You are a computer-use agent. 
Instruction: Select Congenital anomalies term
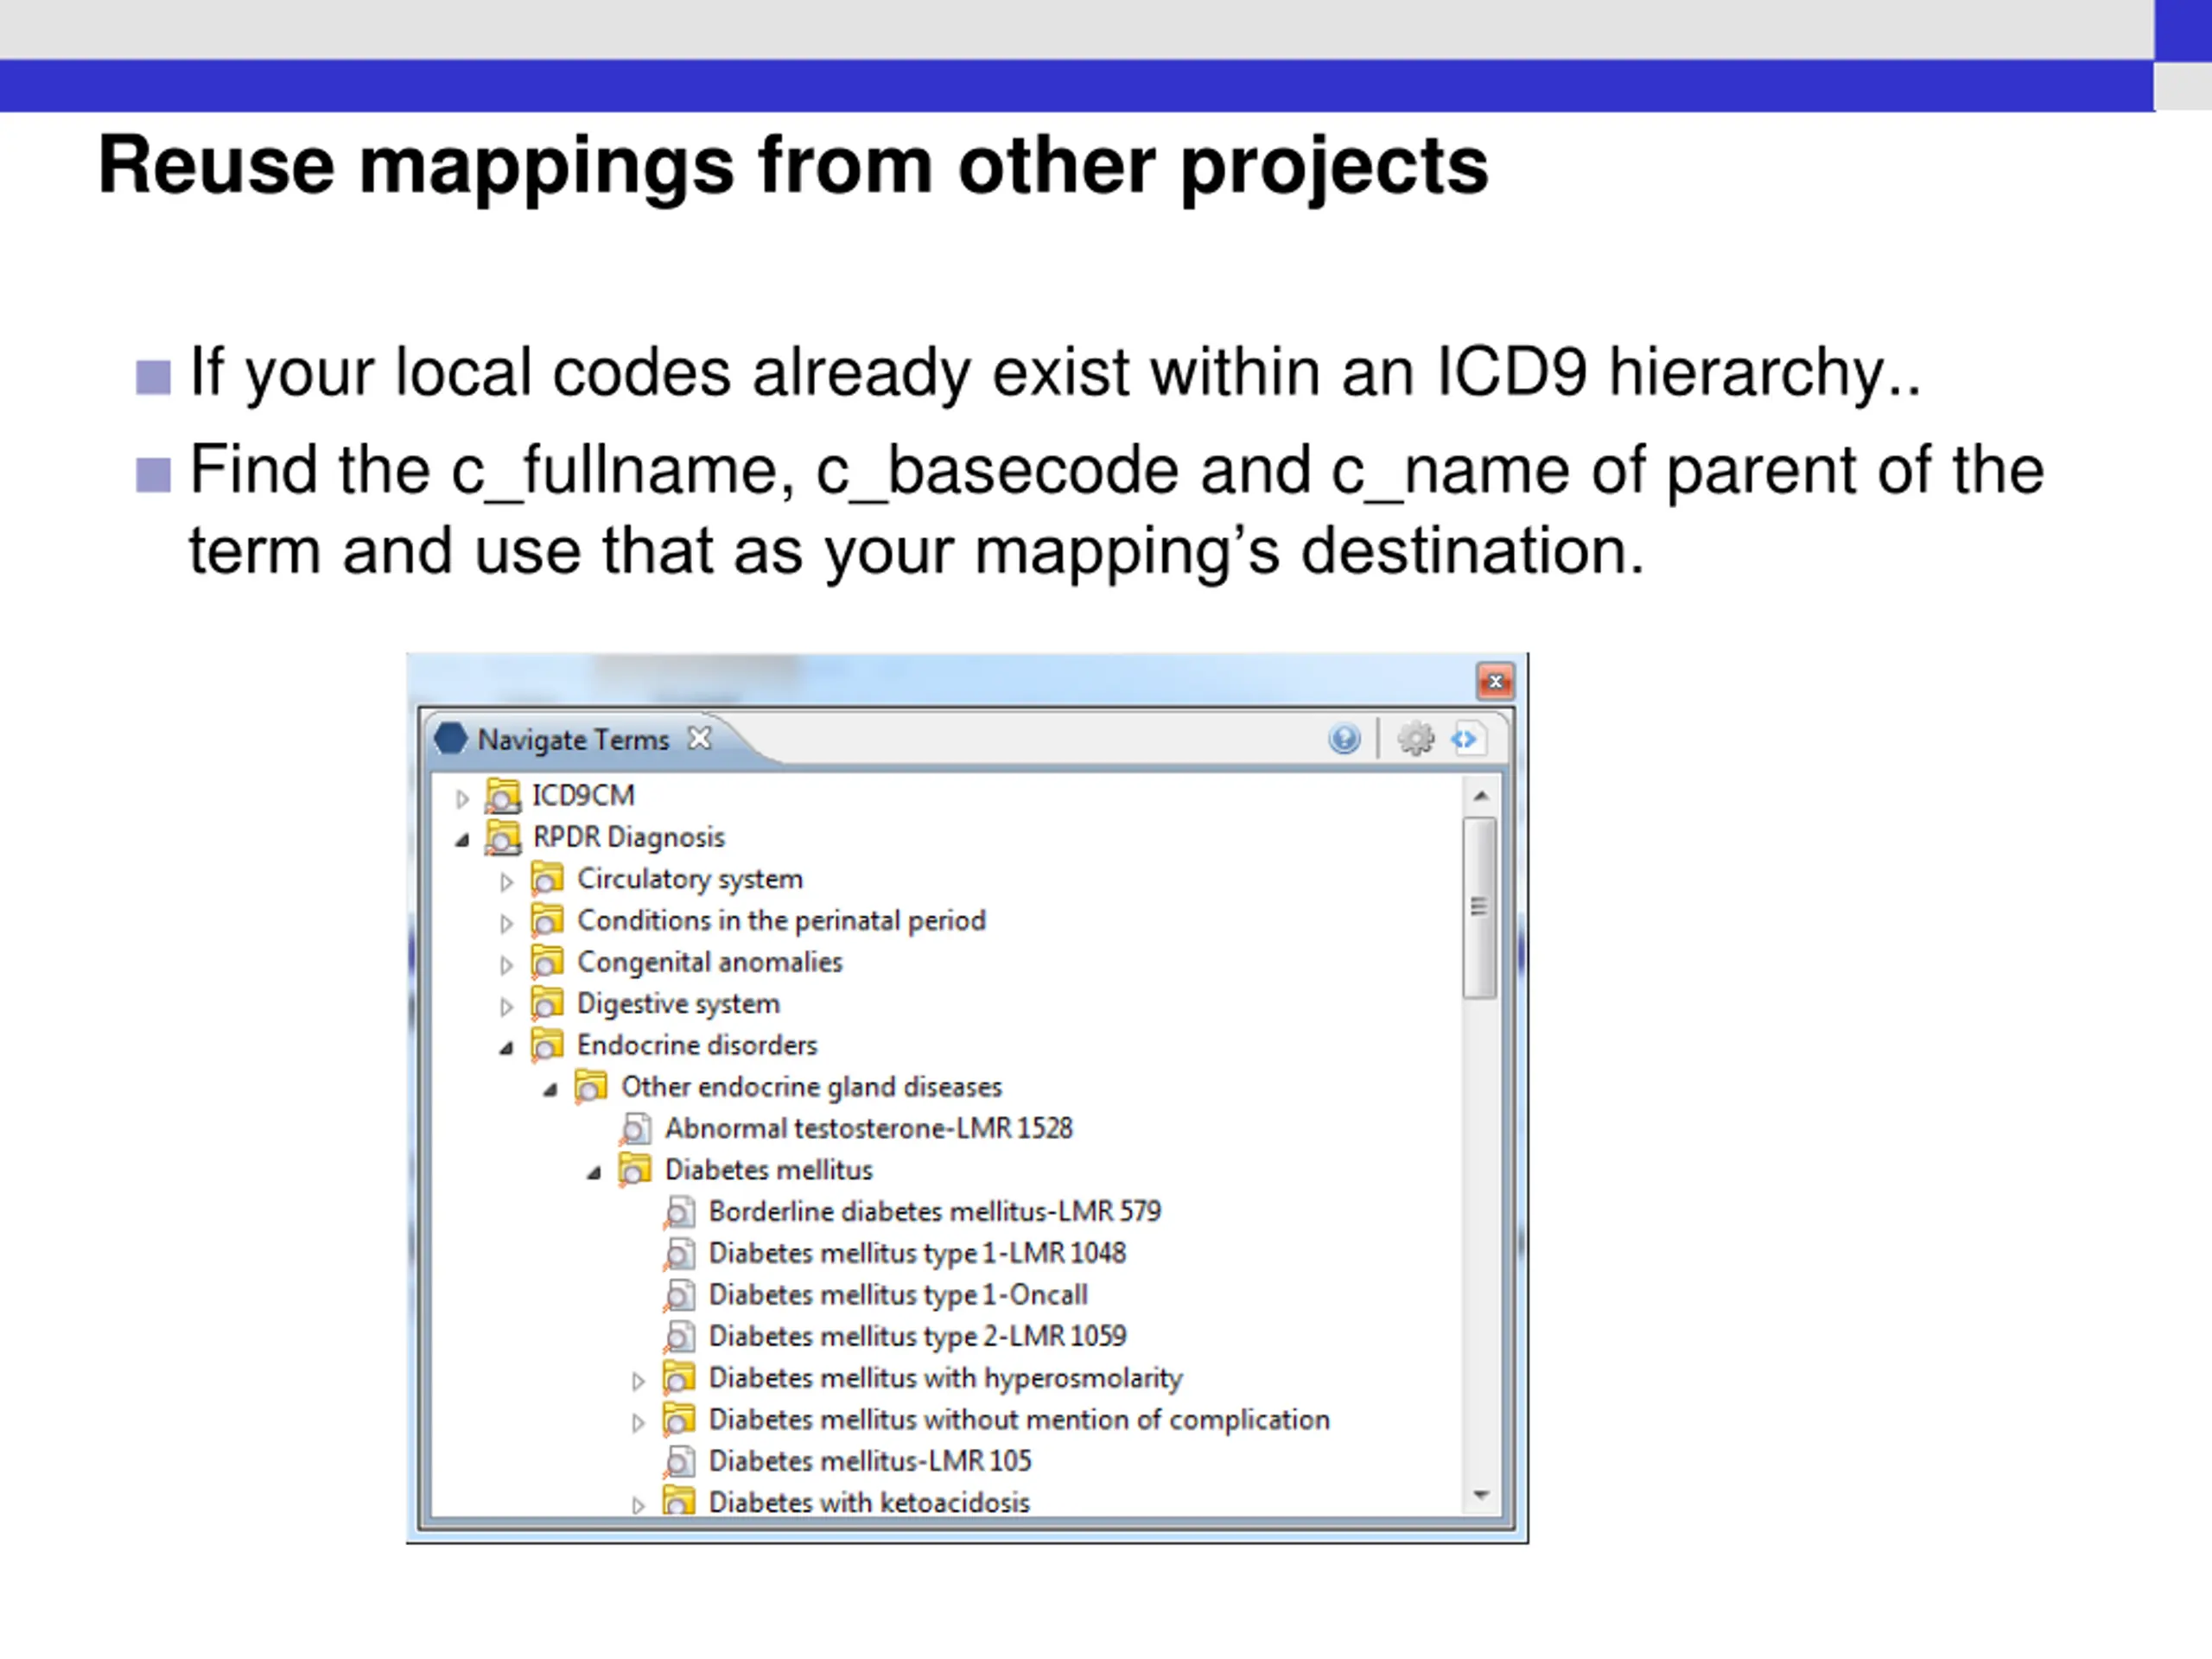pyautogui.click(x=710, y=962)
